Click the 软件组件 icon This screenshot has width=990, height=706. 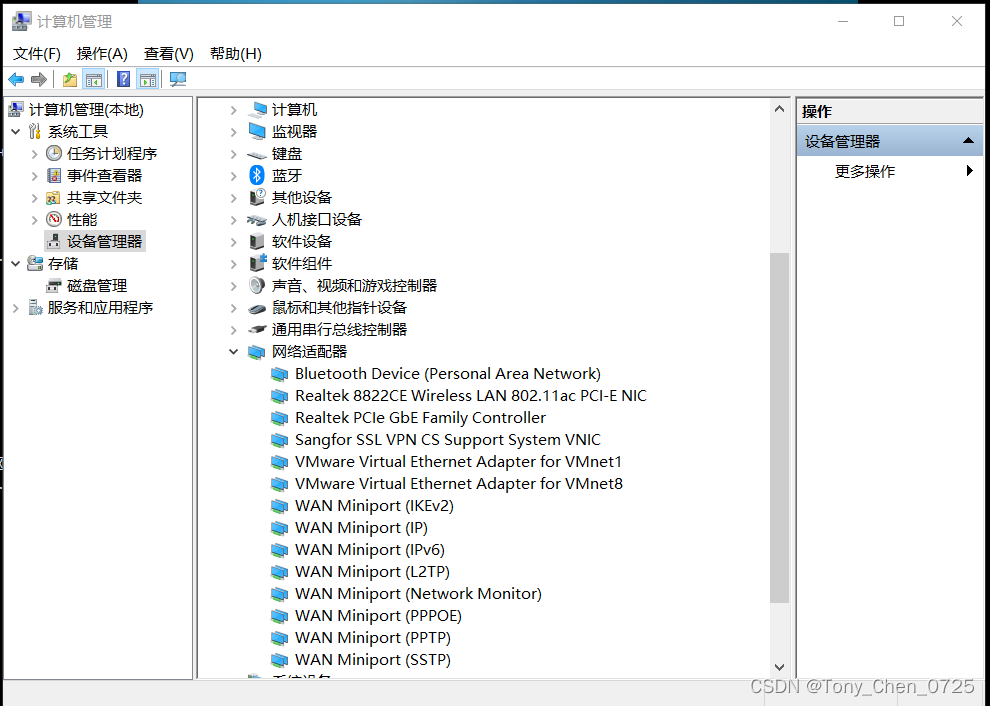point(258,263)
